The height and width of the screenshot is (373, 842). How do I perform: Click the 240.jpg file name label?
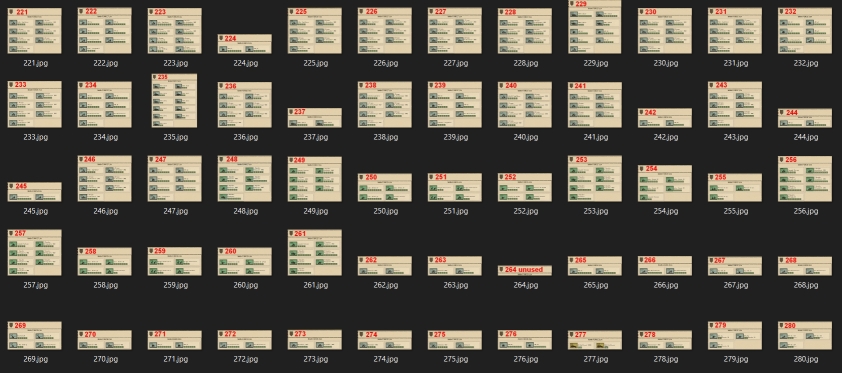coord(525,137)
